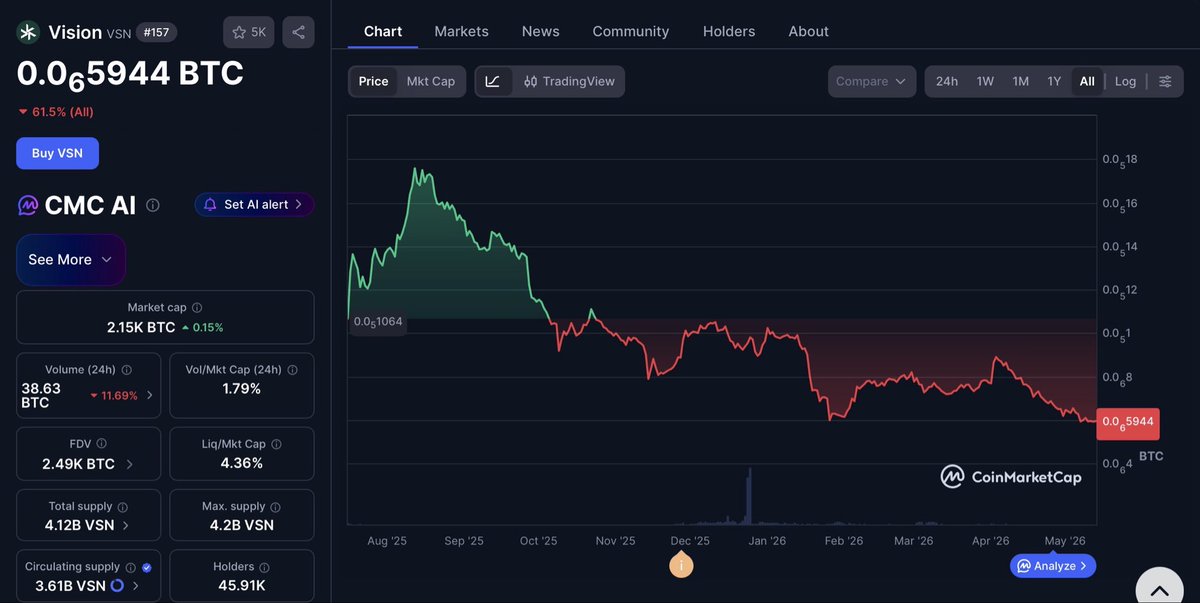Expand FDV details chevron
Viewport: 1200px width, 603px height.
(x=130, y=464)
